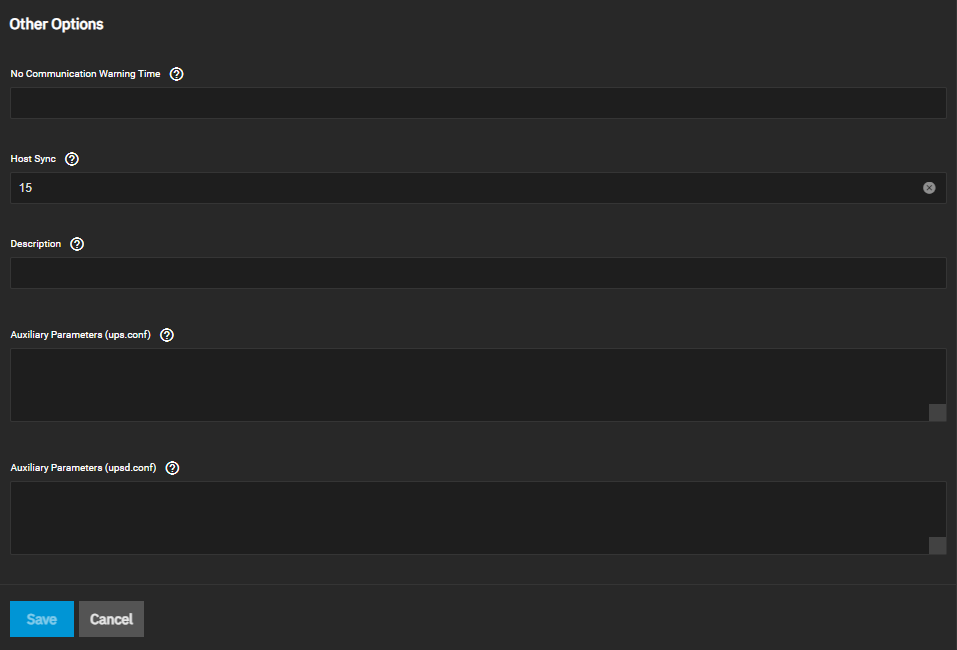Cancel the form changes
The width and height of the screenshot is (957, 650).
111,619
